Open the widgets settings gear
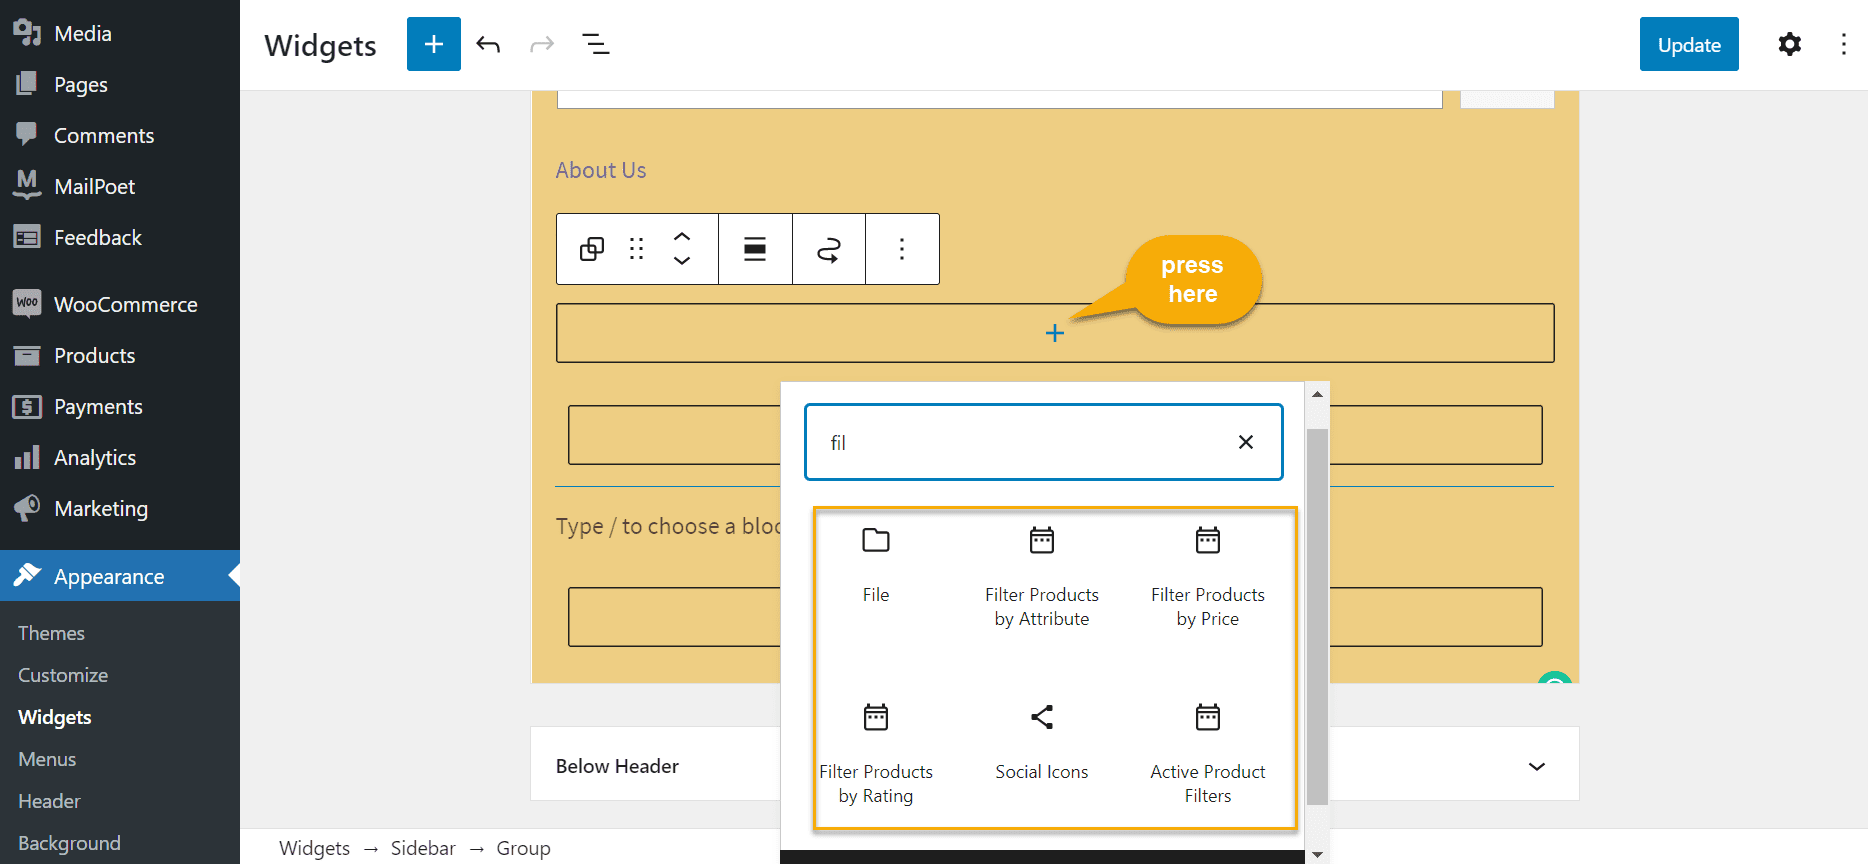 click(1790, 44)
